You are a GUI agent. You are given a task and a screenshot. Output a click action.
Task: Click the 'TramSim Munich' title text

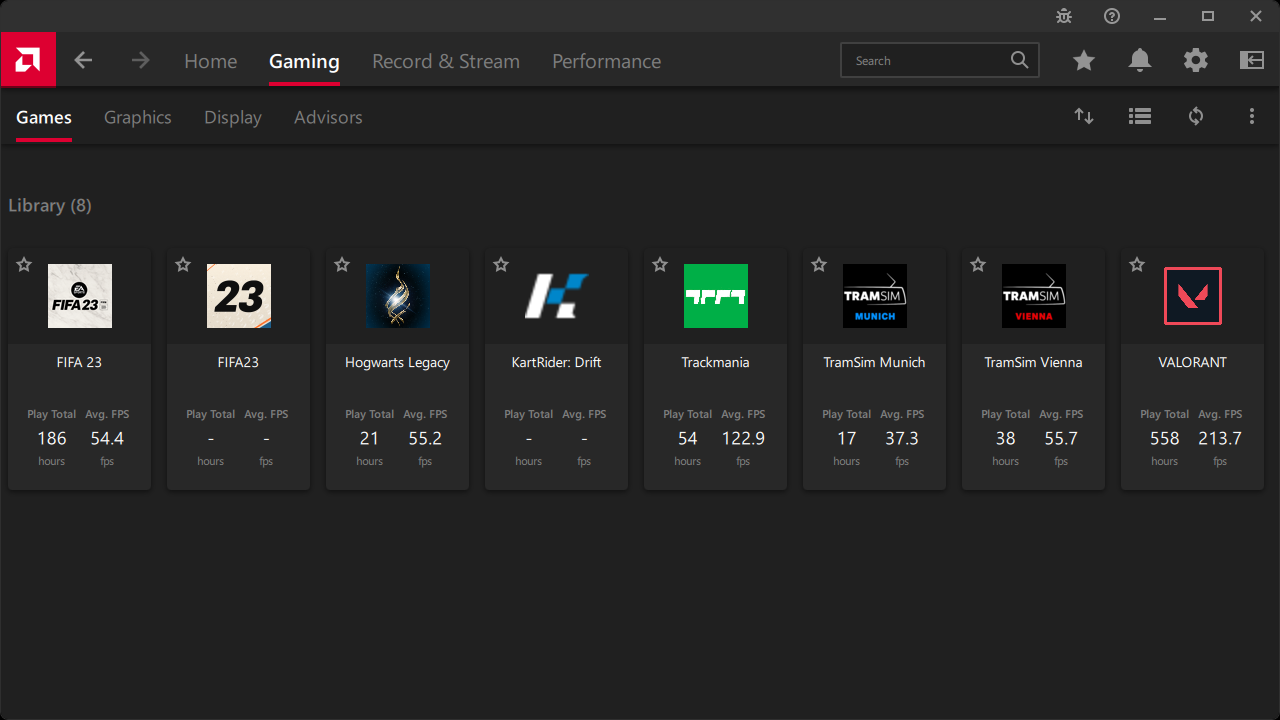tap(874, 362)
